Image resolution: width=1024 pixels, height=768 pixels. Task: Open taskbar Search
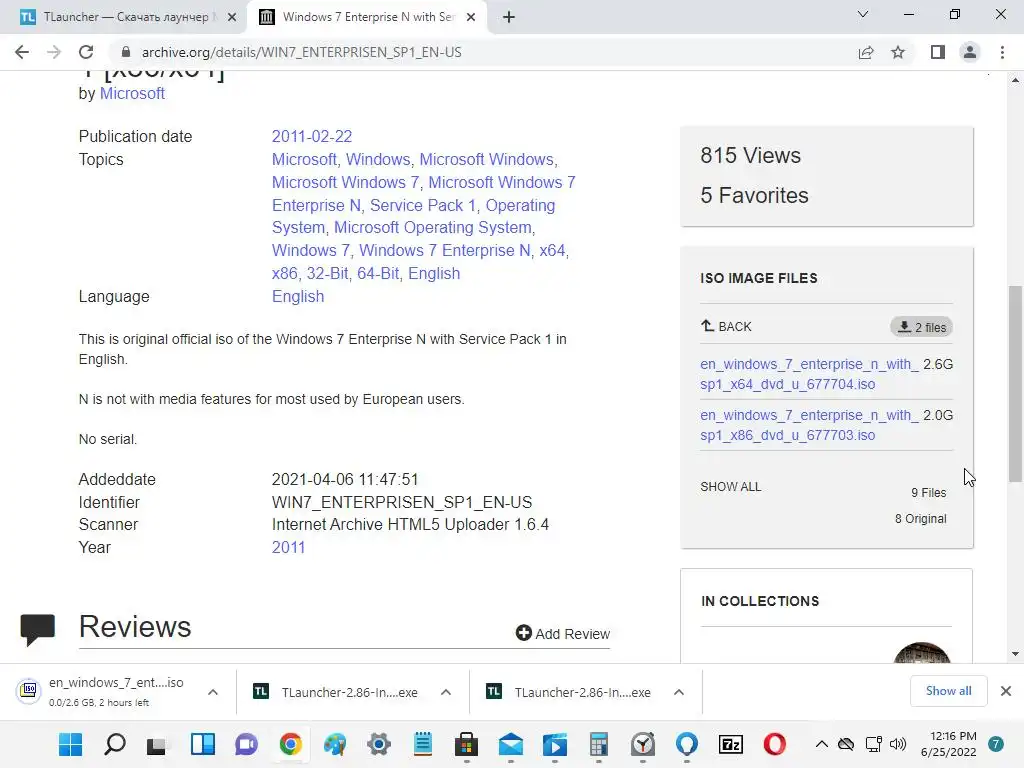115,744
